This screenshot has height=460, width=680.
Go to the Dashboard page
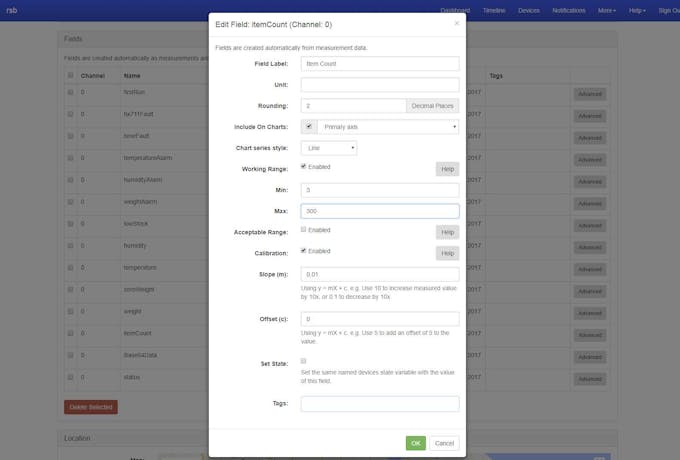point(455,10)
